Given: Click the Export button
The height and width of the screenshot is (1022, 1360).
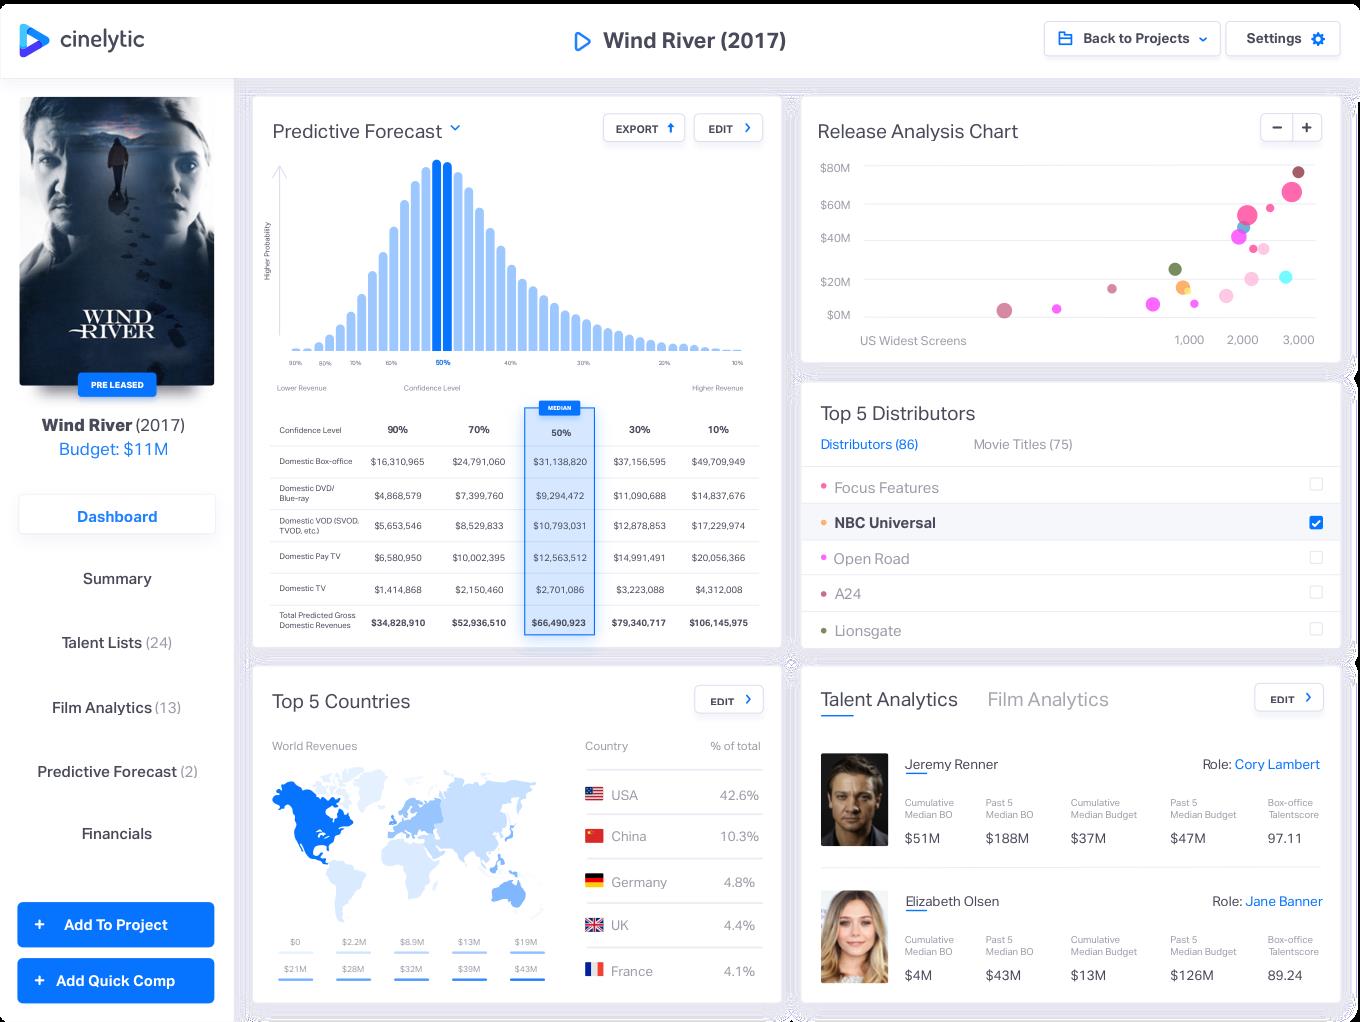Looking at the screenshot, I should (x=644, y=128).
